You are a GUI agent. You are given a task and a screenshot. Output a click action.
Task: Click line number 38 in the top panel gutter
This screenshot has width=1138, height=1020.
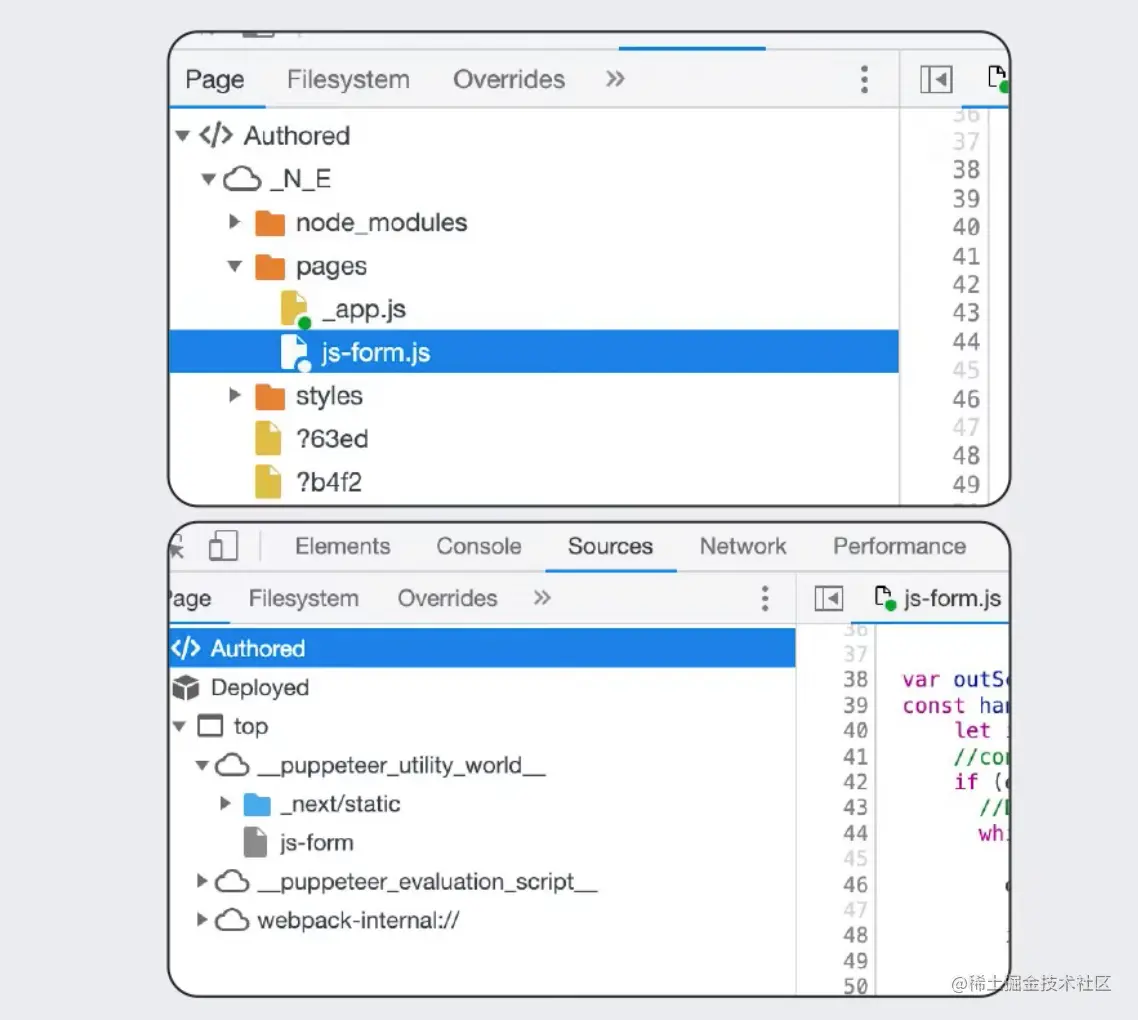click(x=966, y=170)
